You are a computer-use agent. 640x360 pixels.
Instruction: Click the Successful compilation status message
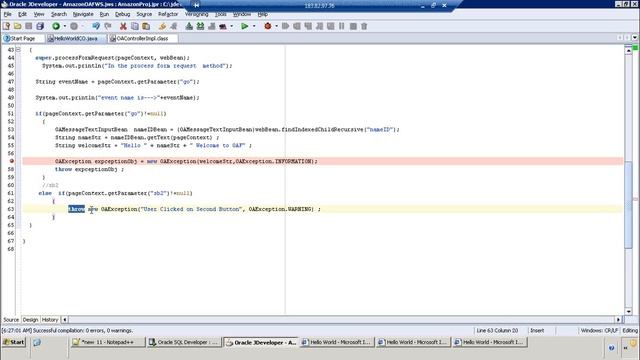[67, 330]
